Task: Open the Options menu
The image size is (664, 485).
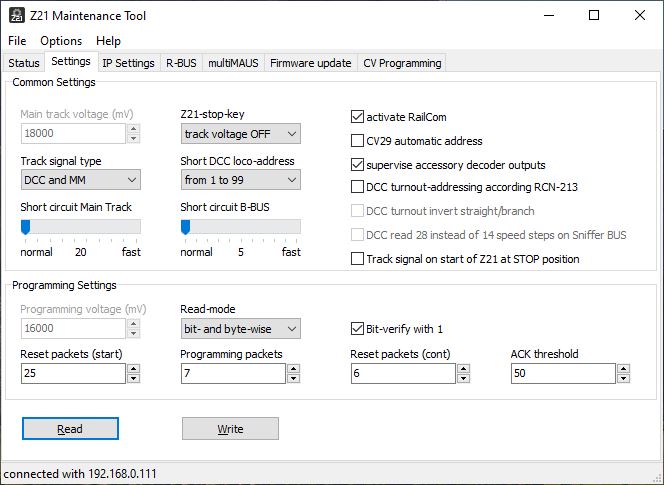Action: coord(61,41)
